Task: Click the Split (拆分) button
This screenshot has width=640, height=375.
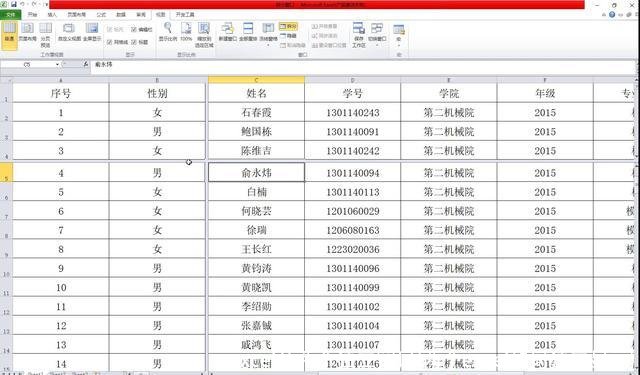Action: coord(289,26)
